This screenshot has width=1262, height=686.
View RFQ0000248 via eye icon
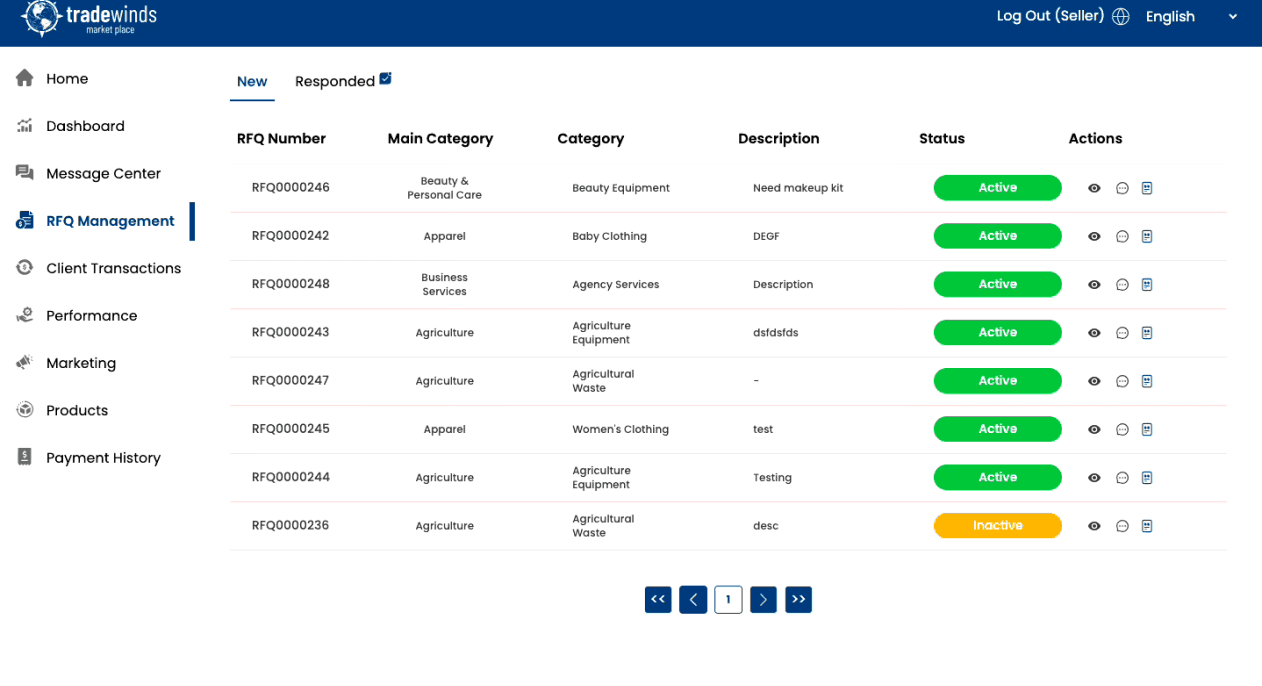tap(1094, 285)
